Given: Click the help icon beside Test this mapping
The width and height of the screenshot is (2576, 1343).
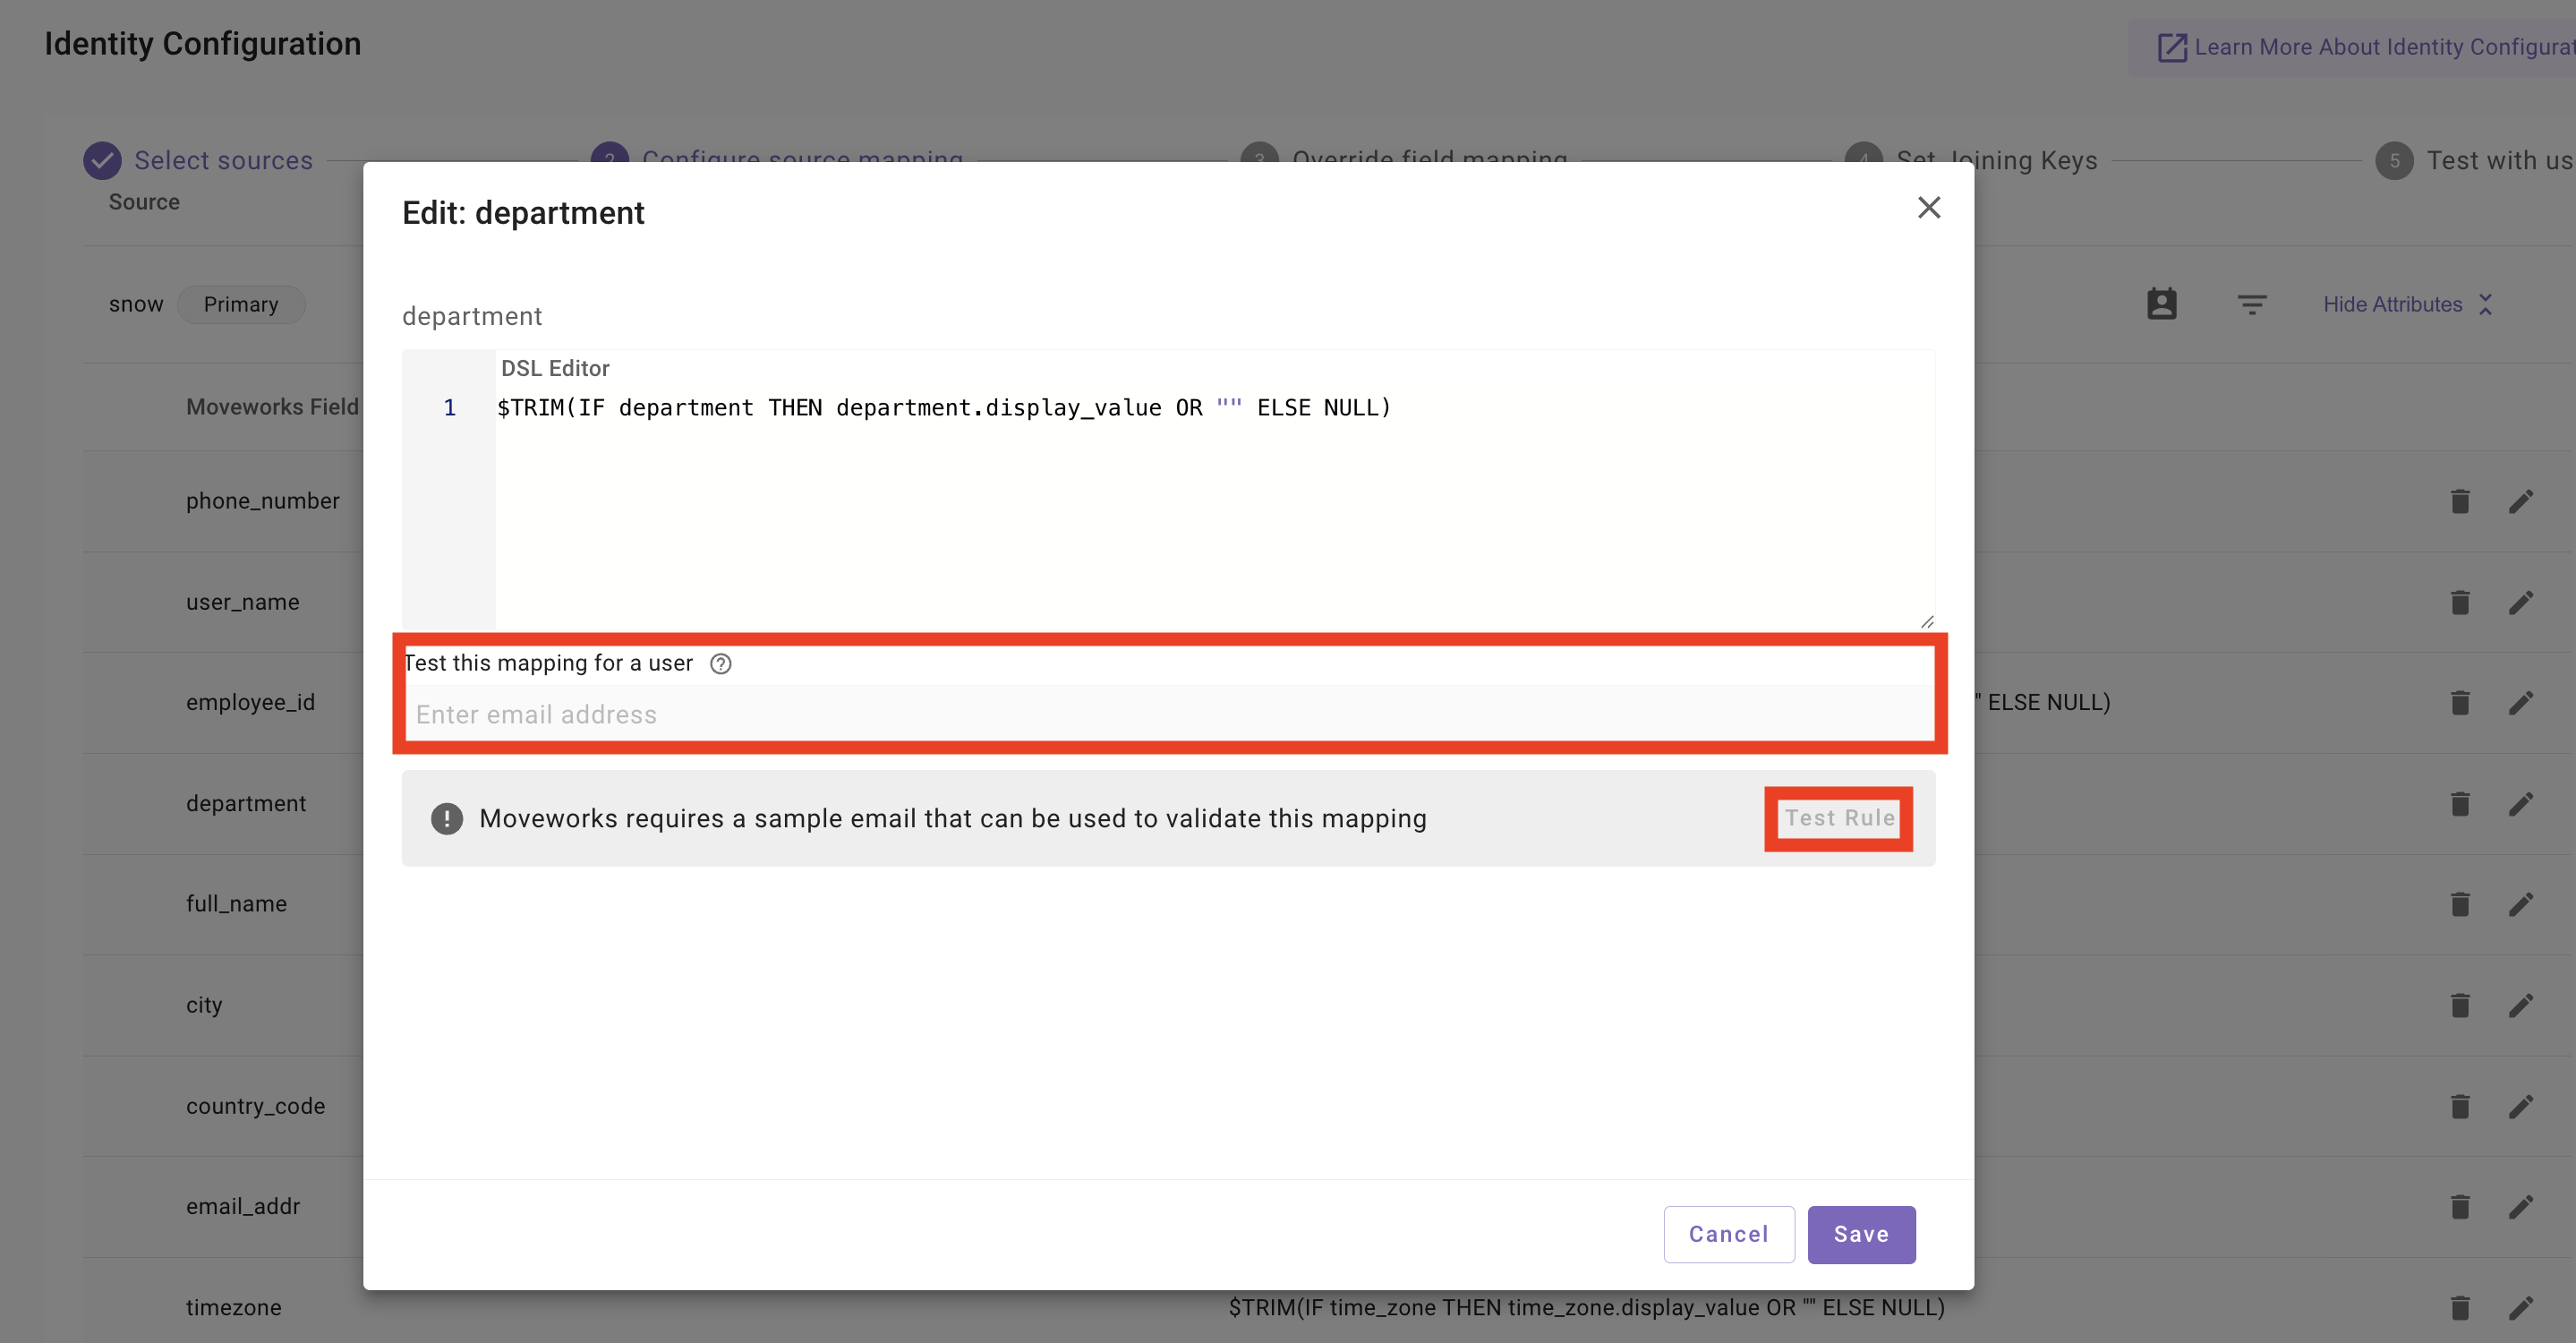Looking at the screenshot, I should tap(720, 664).
